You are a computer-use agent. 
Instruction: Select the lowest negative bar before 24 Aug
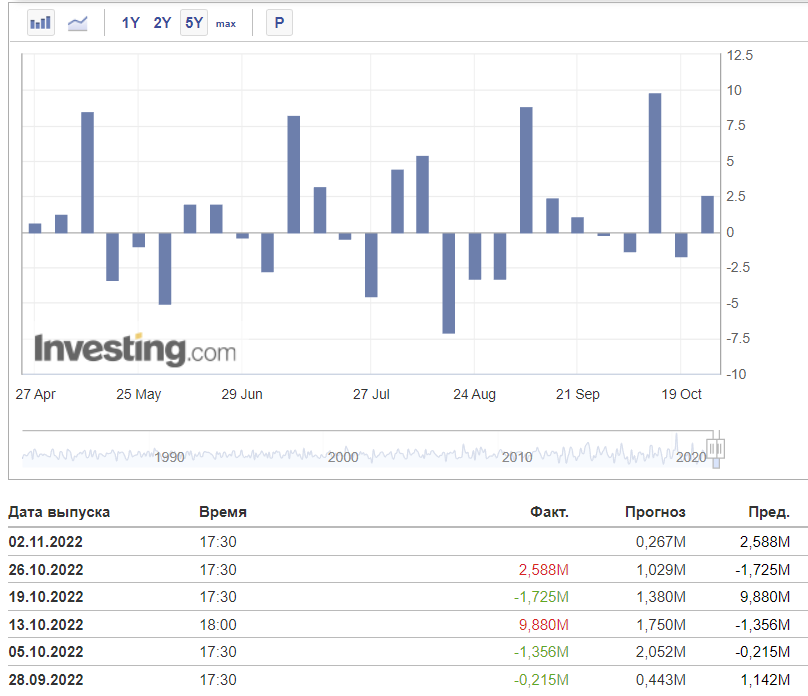click(448, 283)
